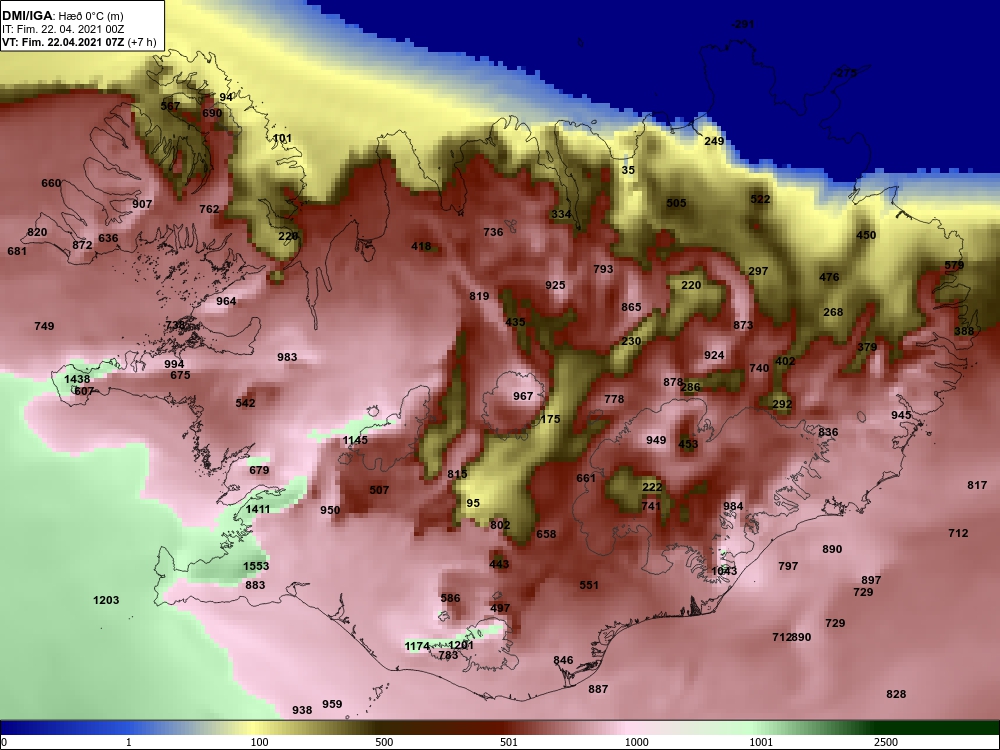Viewport: 1000px width, 750px height.
Task: Click the map value 749
Action: click(x=44, y=327)
